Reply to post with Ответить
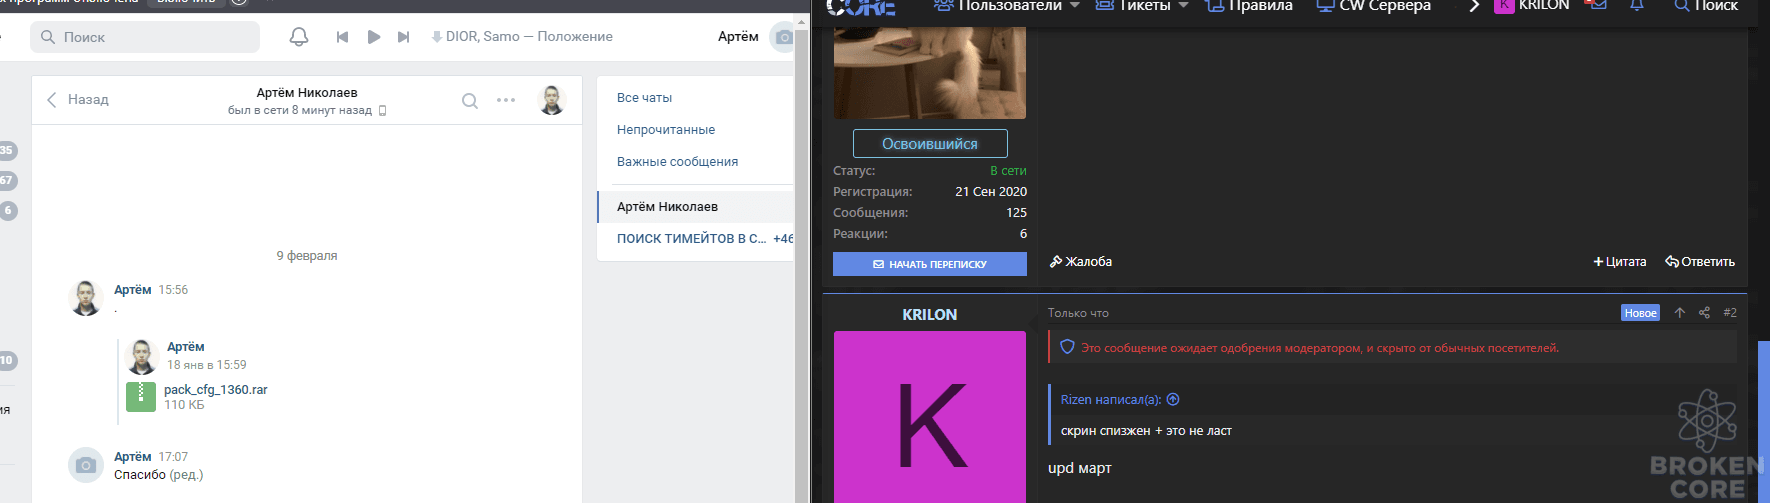 [x=1700, y=262]
